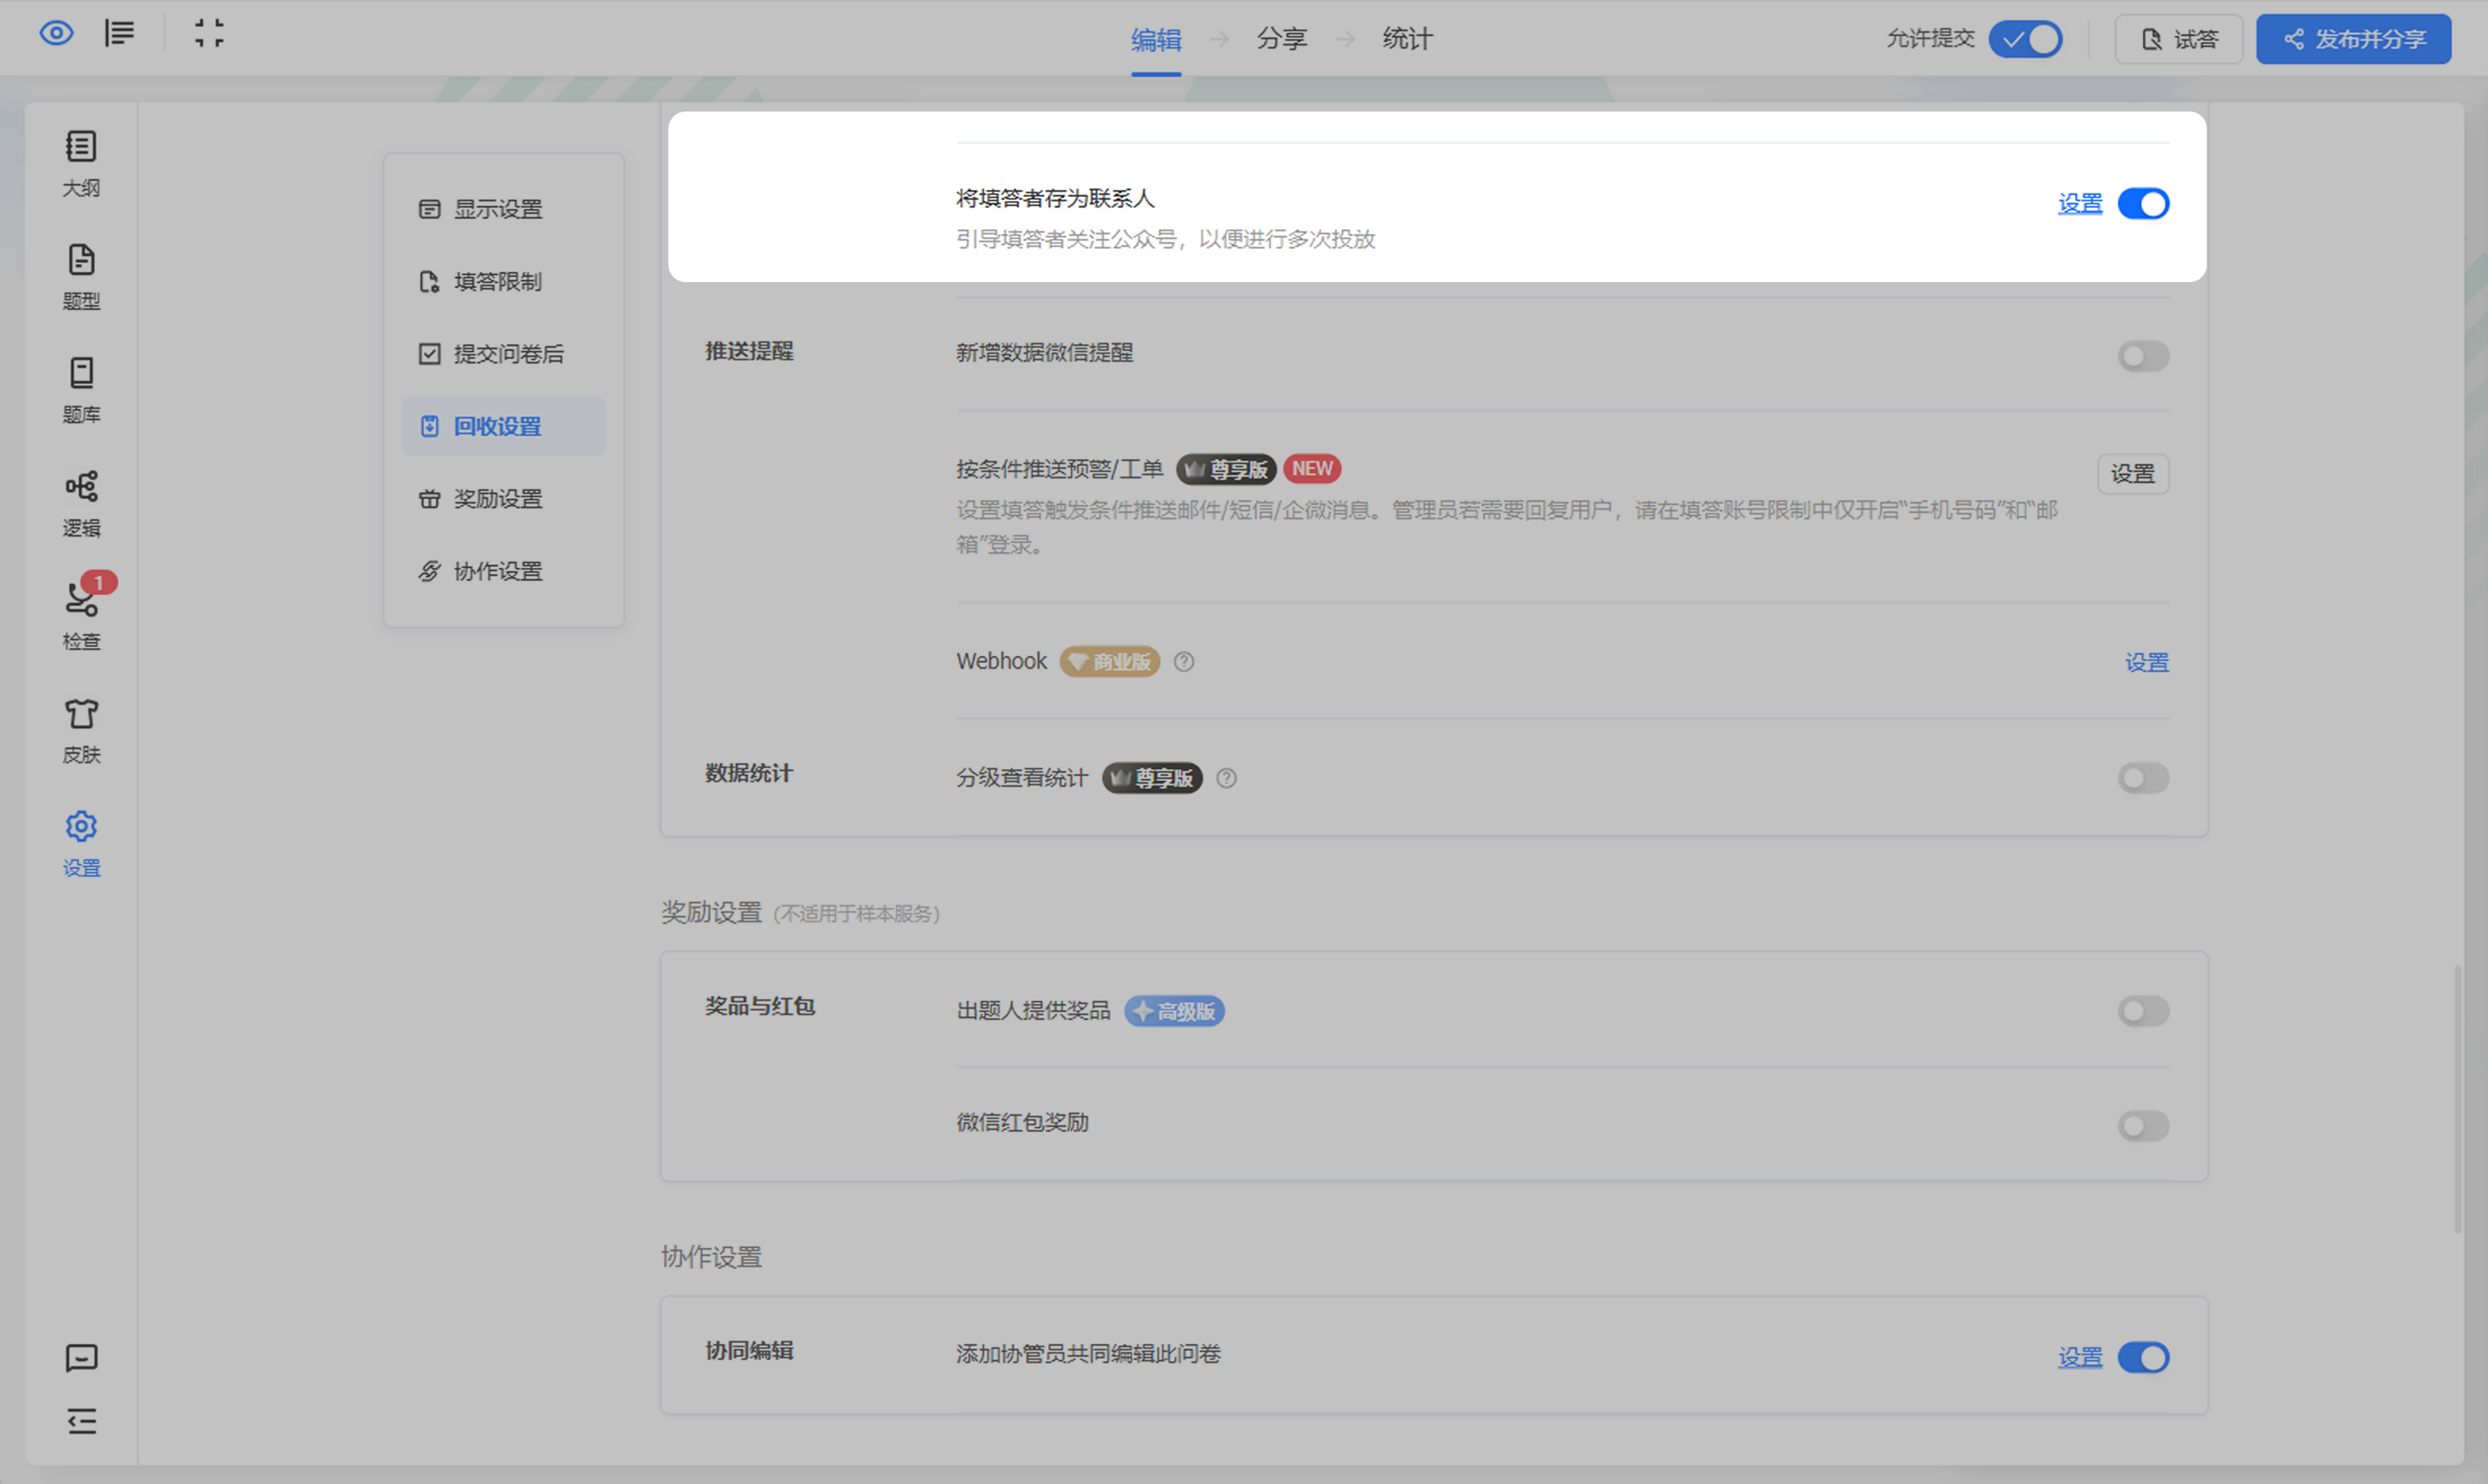Click the 尊享版 badge beside 按条件推送预警/工单
2488x1484 pixels.
[x=1226, y=469]
